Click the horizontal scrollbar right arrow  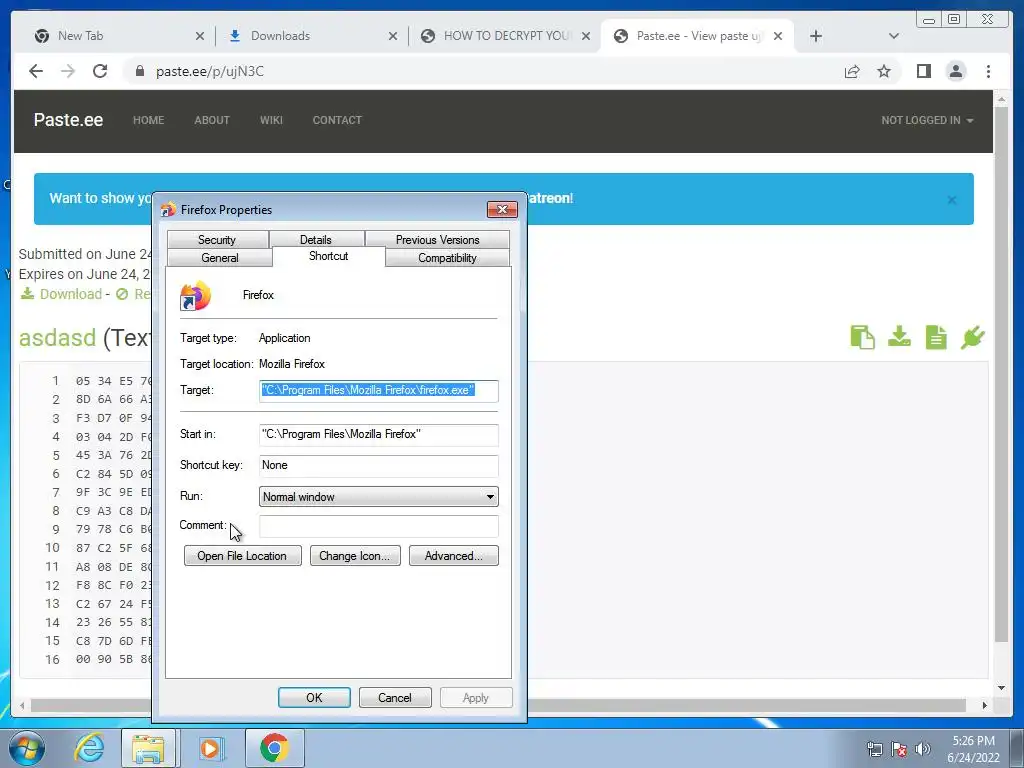[x=984, y=705]
